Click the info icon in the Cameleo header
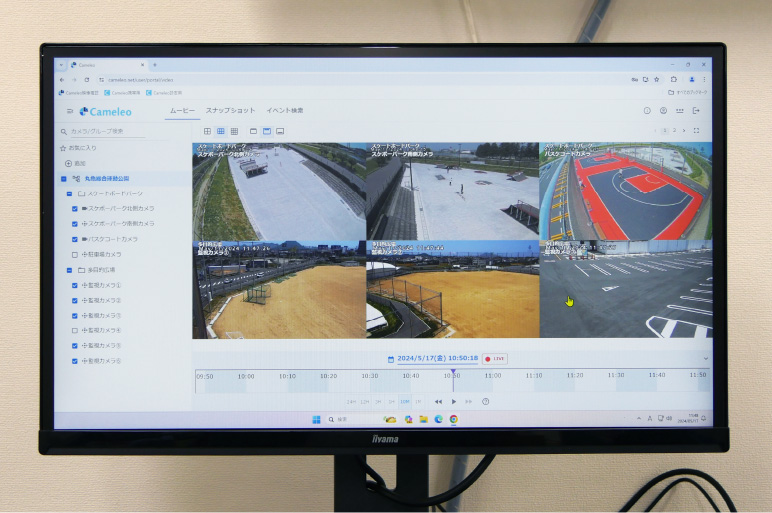Image resolution: width=772 pixels, height=513 pixels. tap(647, 111)
